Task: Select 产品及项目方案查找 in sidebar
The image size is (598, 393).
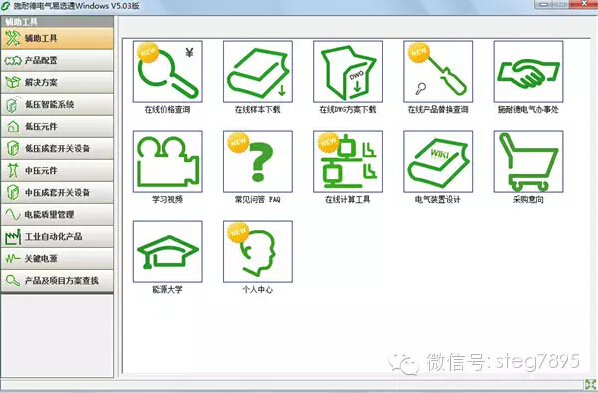Action: (x=57, y=281)
